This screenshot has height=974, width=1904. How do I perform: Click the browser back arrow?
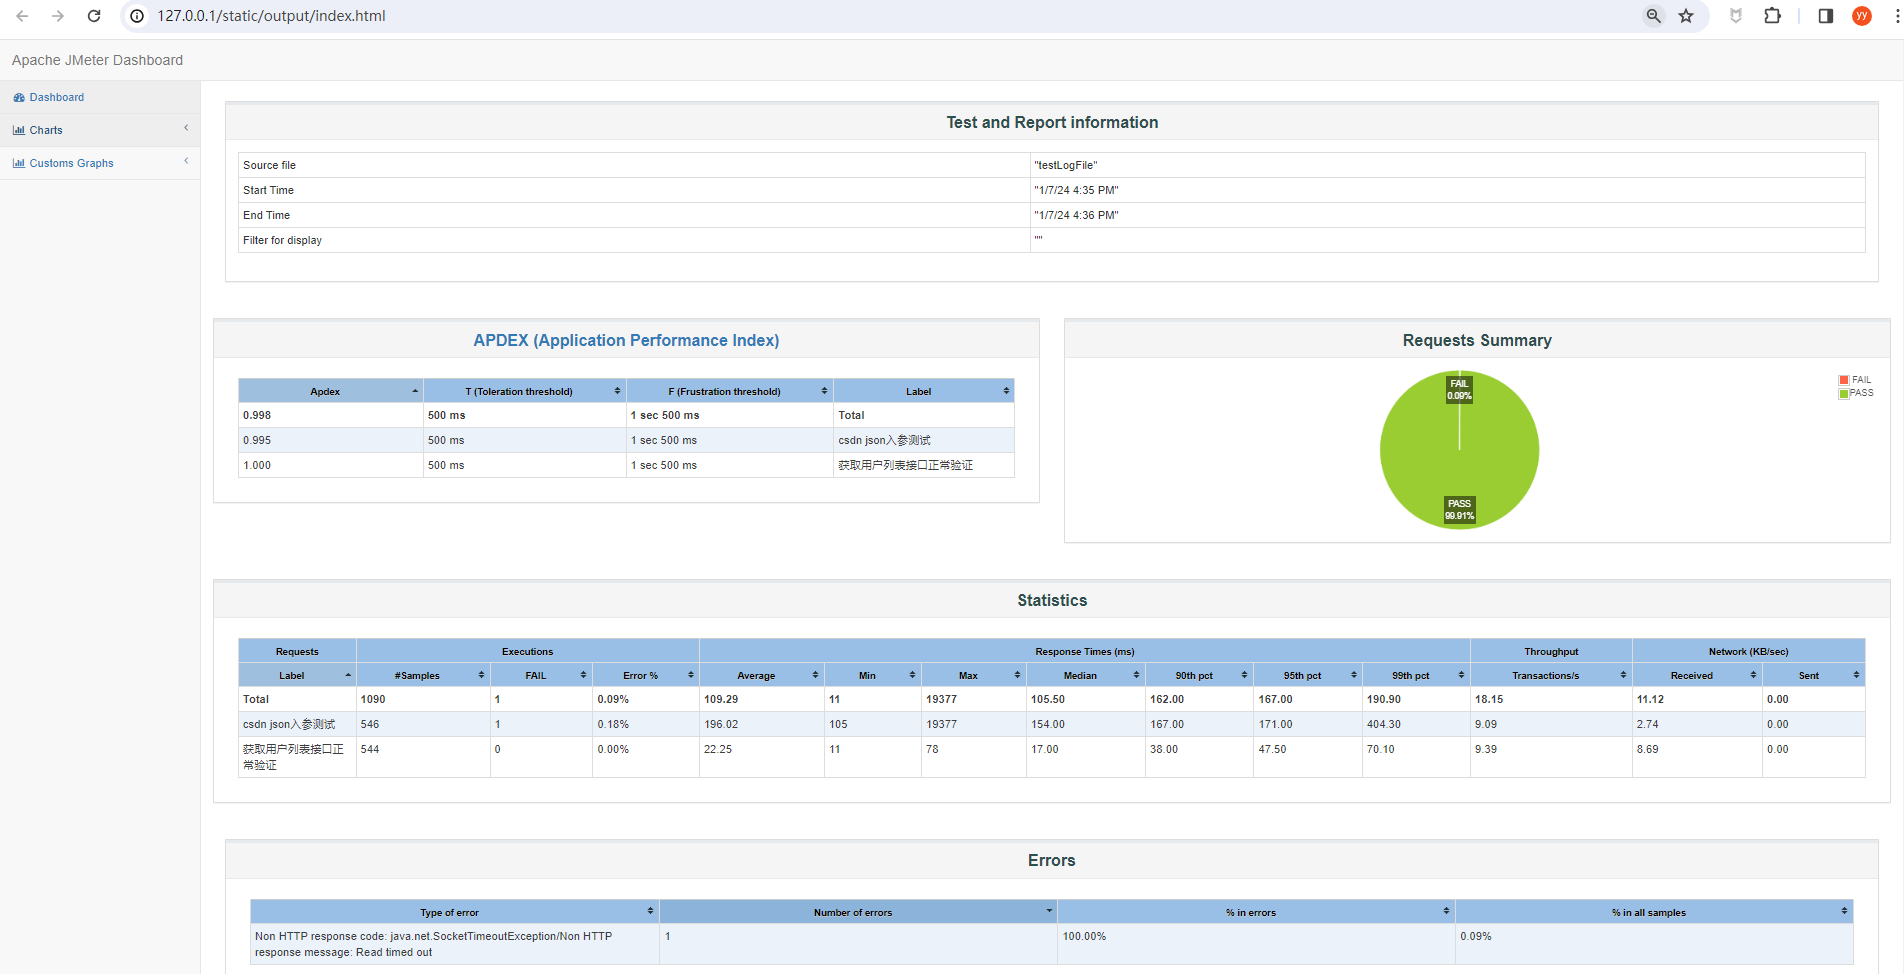coord(22,16)
